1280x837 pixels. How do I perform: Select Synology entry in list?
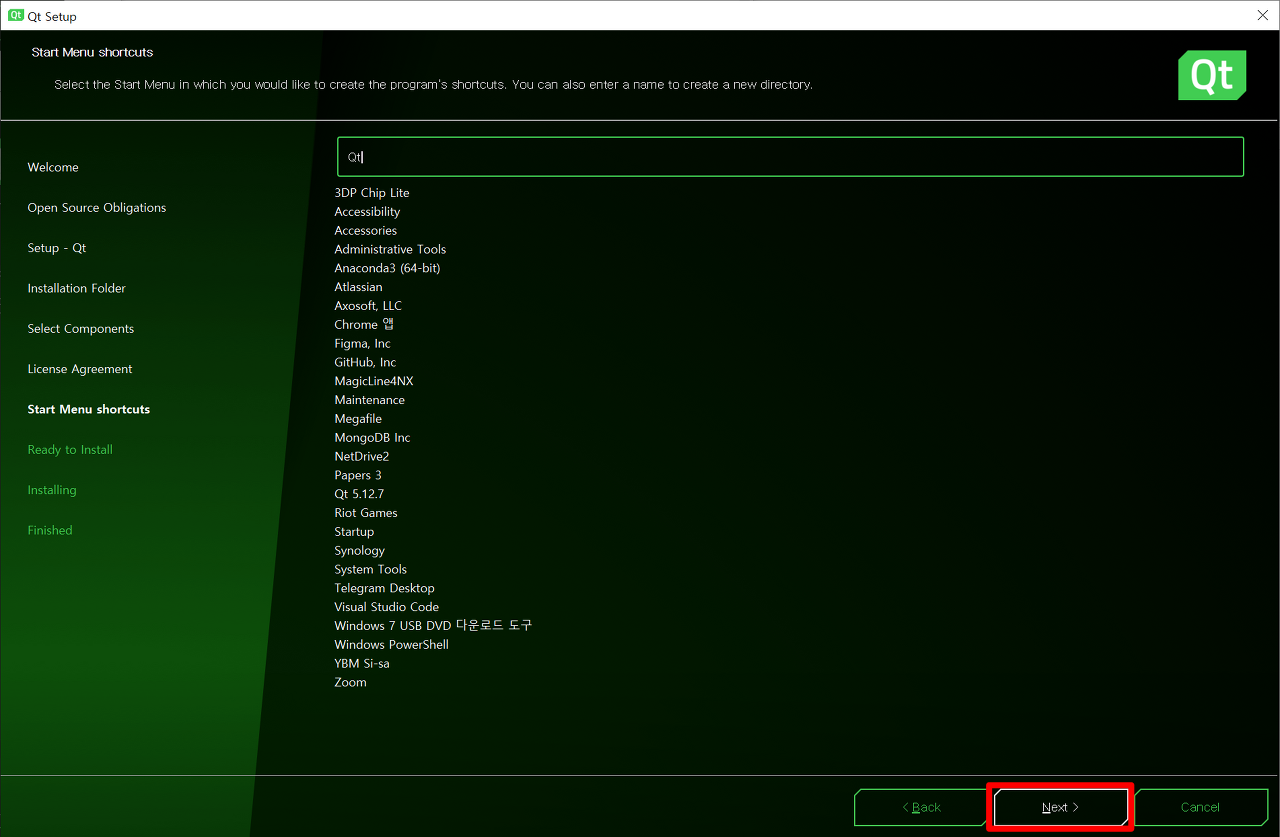(359, 551)
